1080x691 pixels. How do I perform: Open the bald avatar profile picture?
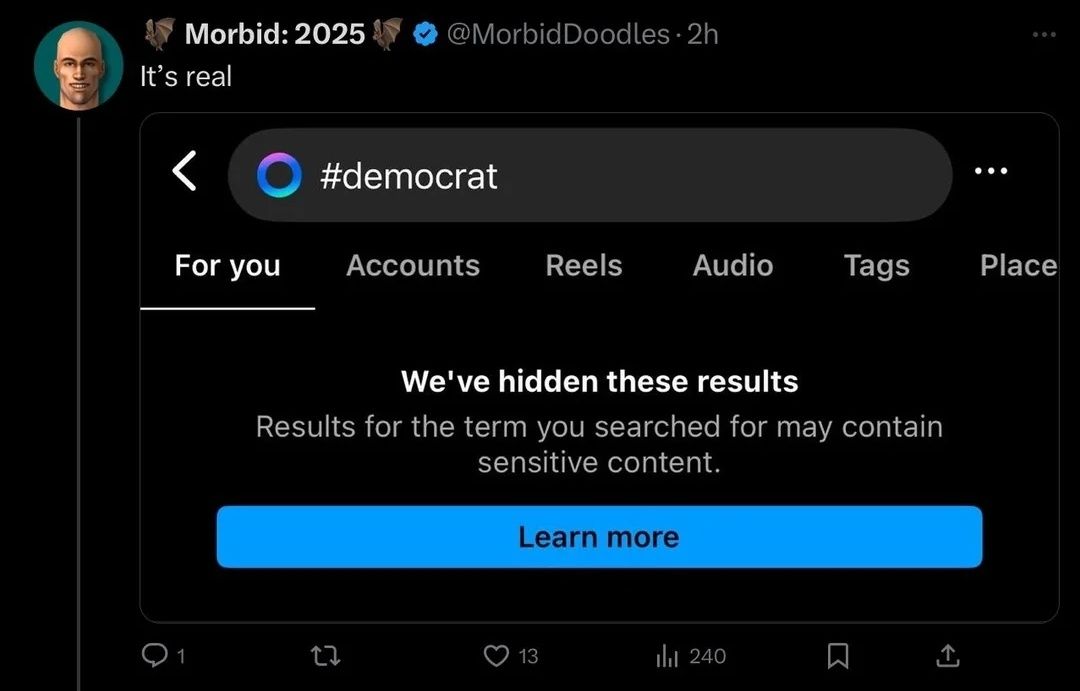click(78, 65)
